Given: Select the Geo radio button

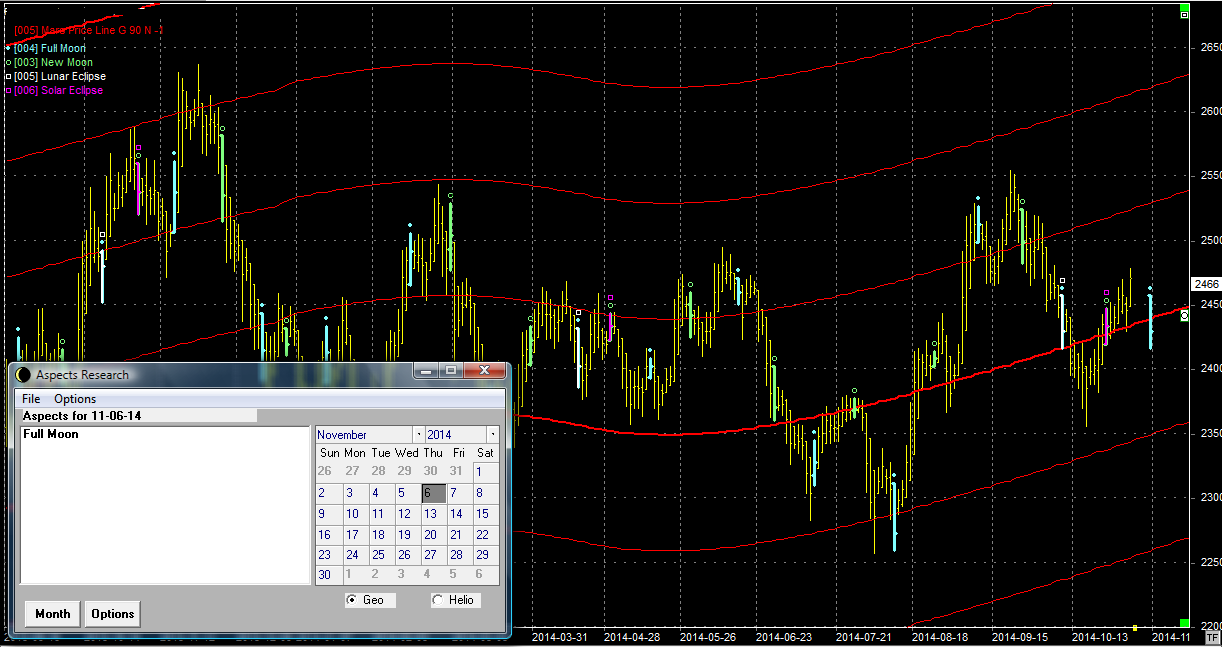Looking at the screenshot, I should click(351, 600).
